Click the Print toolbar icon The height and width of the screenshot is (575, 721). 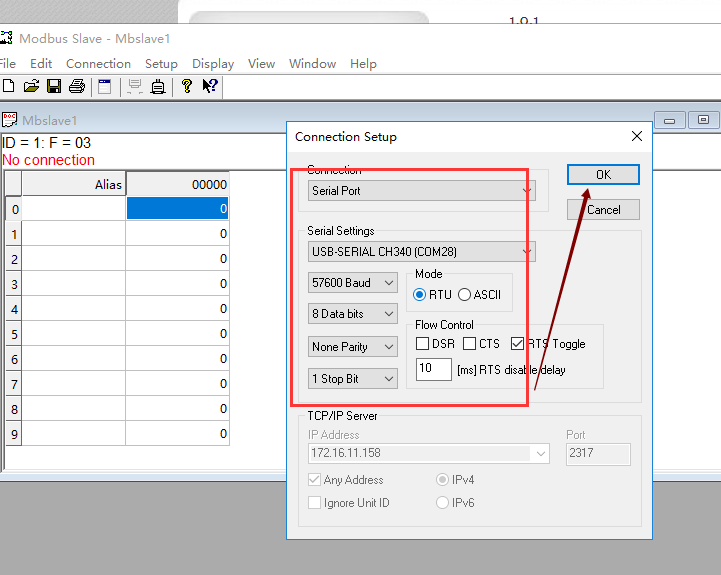point(77,87)
